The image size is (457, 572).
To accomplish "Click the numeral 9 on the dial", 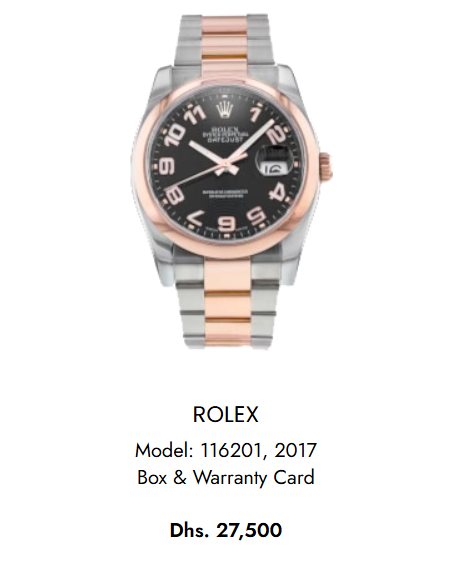I will pyautogui.click(x=166, y=166).
